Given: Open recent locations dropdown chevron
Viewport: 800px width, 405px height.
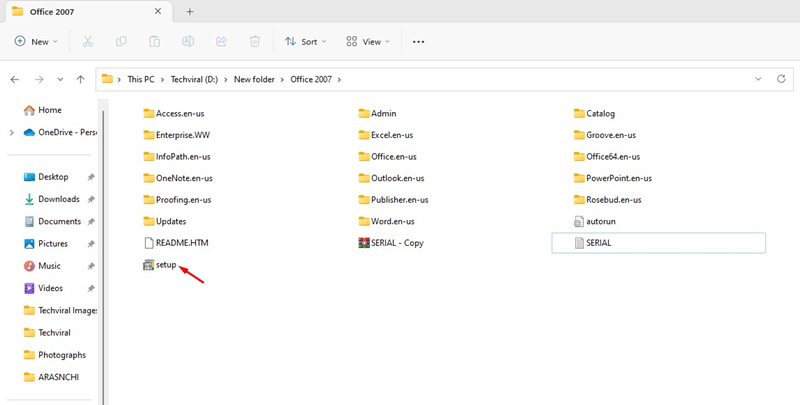Looking at the screenshot, I should pos(60,80).
